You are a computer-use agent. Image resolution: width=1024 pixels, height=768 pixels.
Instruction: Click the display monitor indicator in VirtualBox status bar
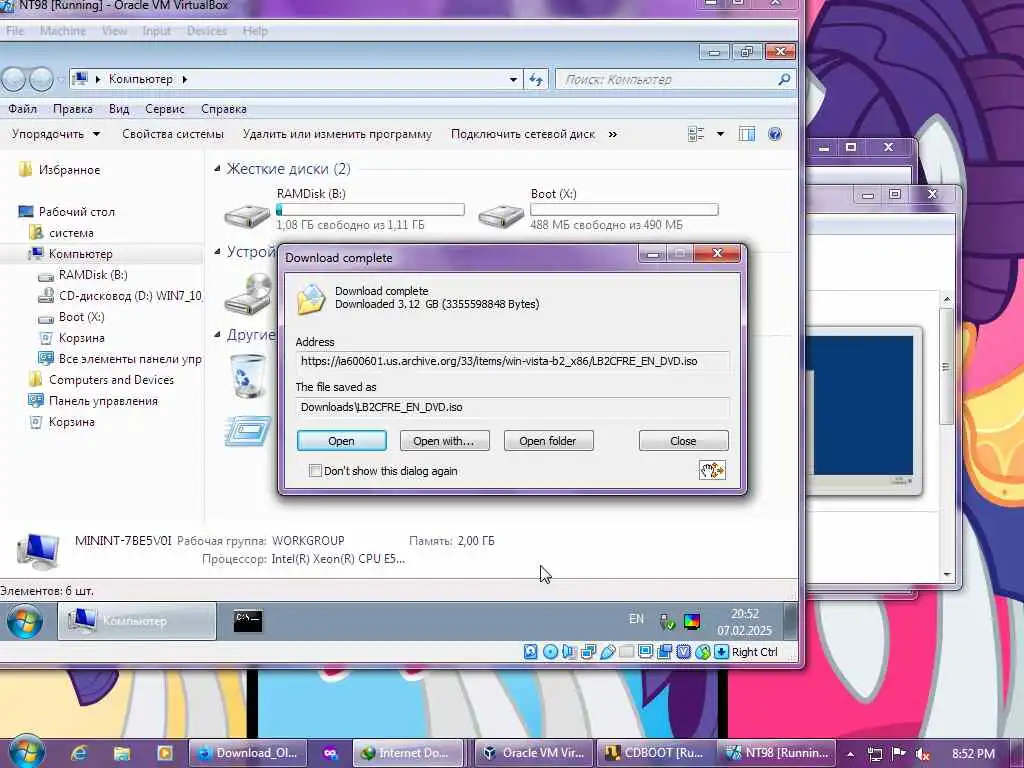click(x=645, y=652)
